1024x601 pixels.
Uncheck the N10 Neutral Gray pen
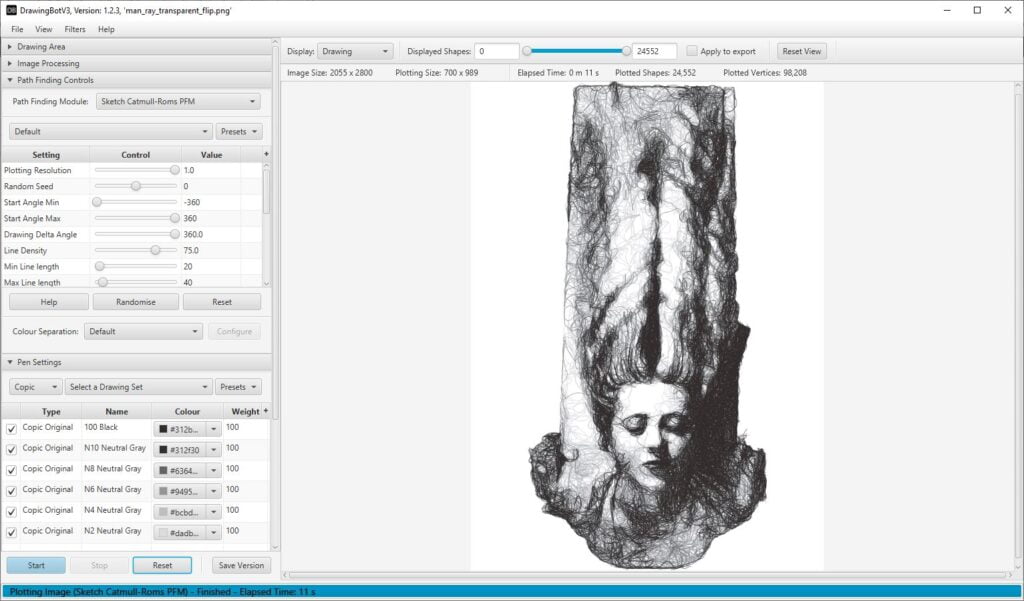[x=13, y=448]
